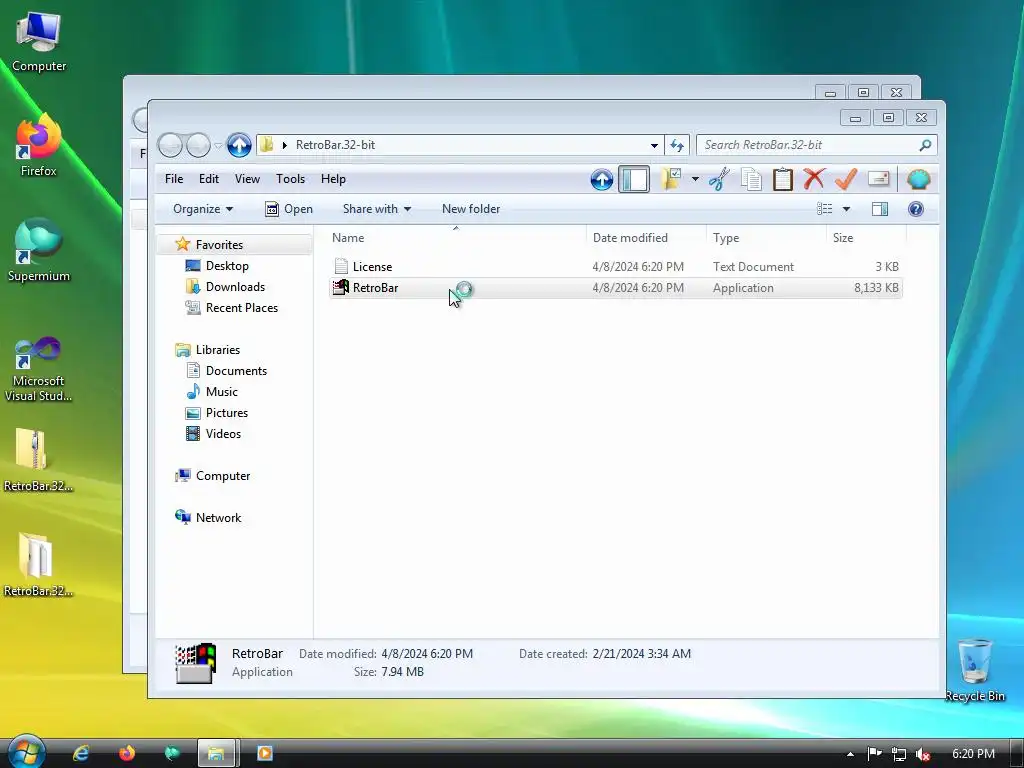Click the orange checkmark Properties icon
Viewport: 1024px width, 768px height.
tap(846, 179)
